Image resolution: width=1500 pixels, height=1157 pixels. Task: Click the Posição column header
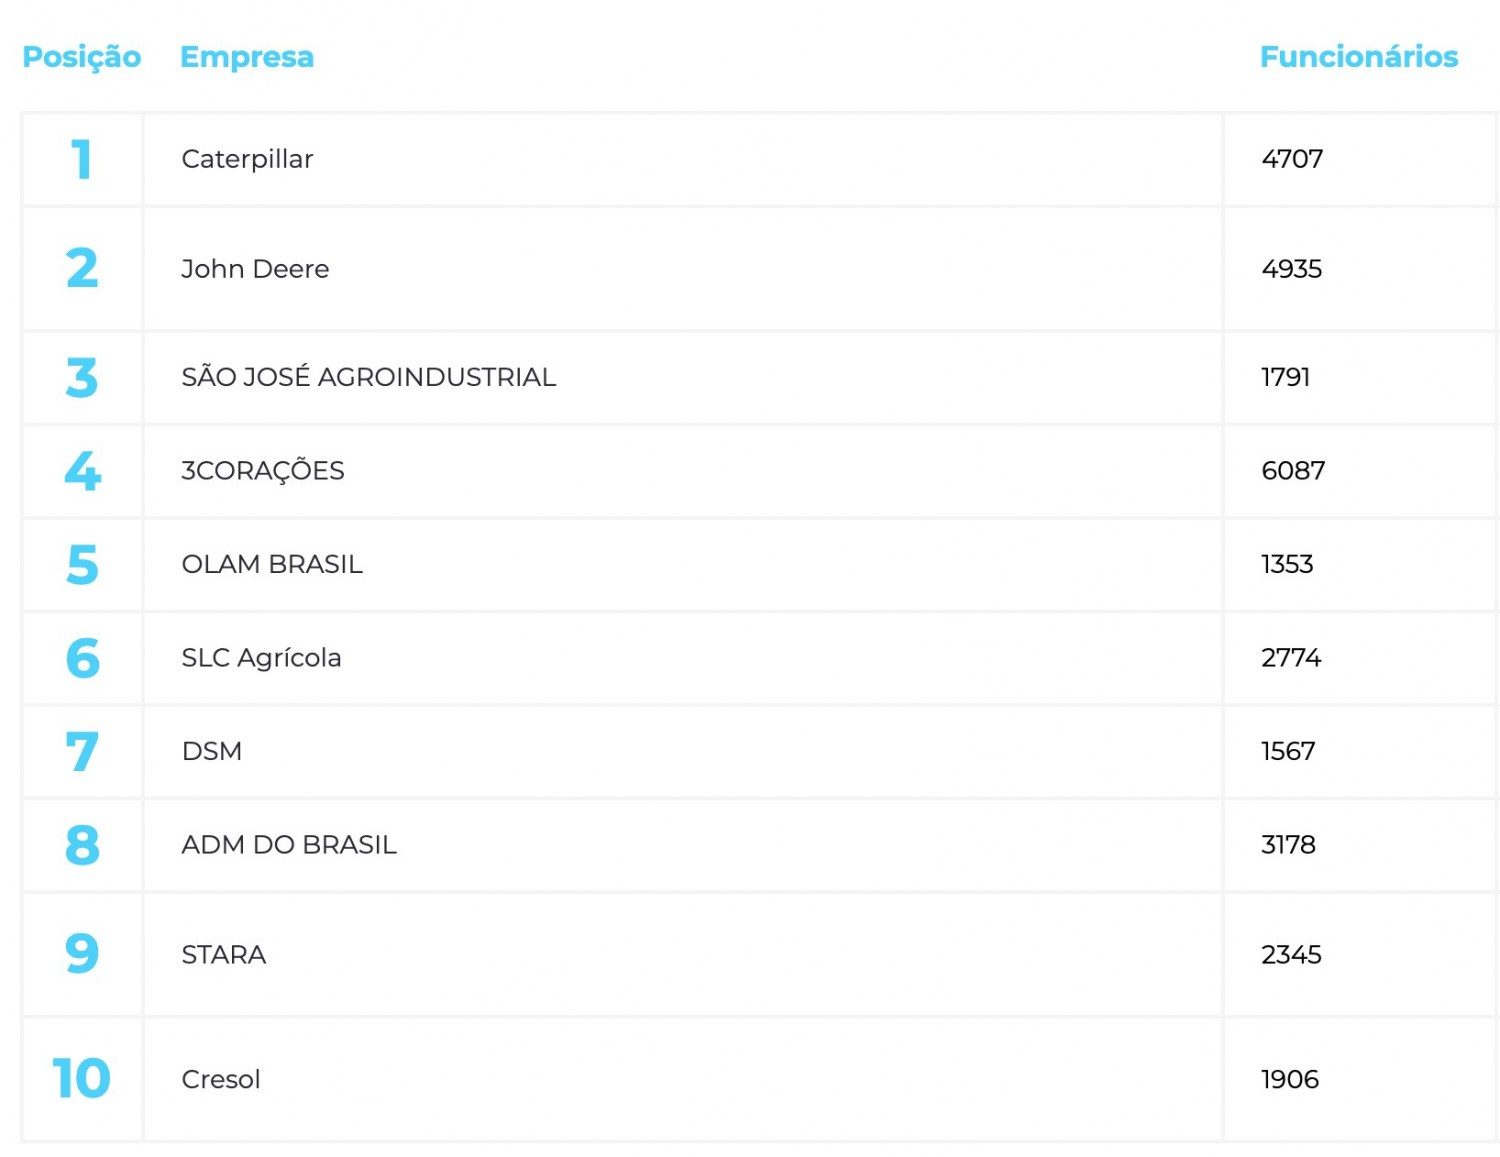pos(82,57)
